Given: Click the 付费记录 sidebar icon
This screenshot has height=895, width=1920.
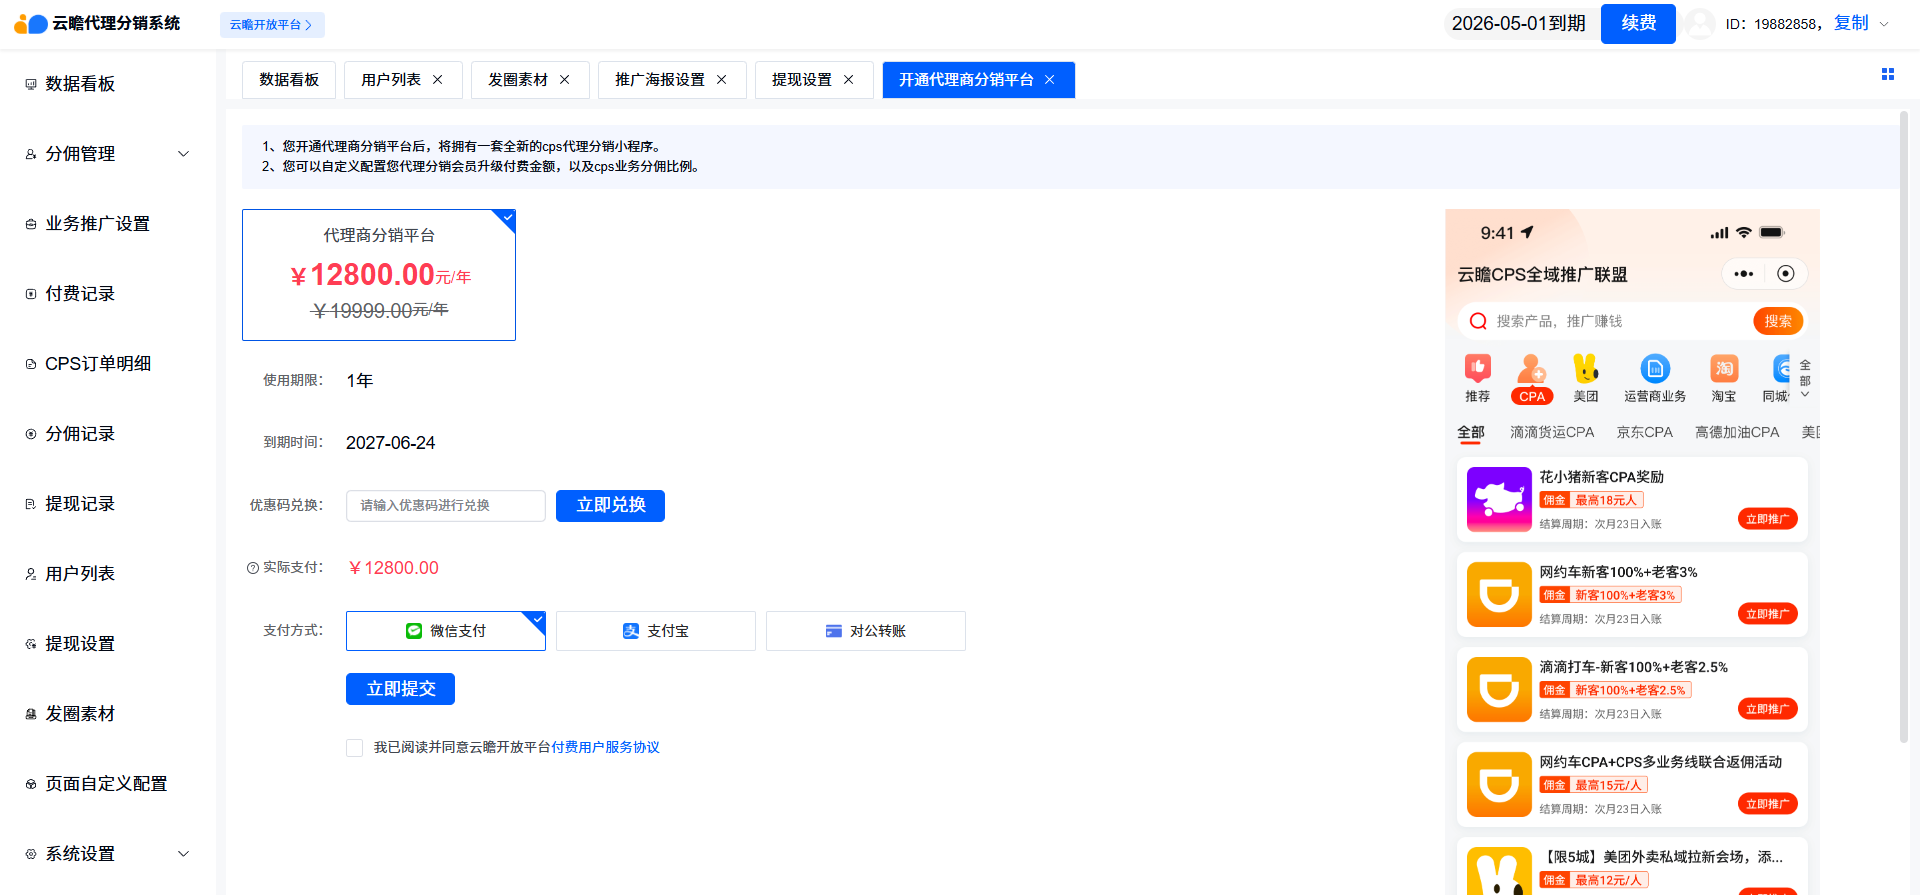Looking at the screenshot, I should [x=31, y=294].
